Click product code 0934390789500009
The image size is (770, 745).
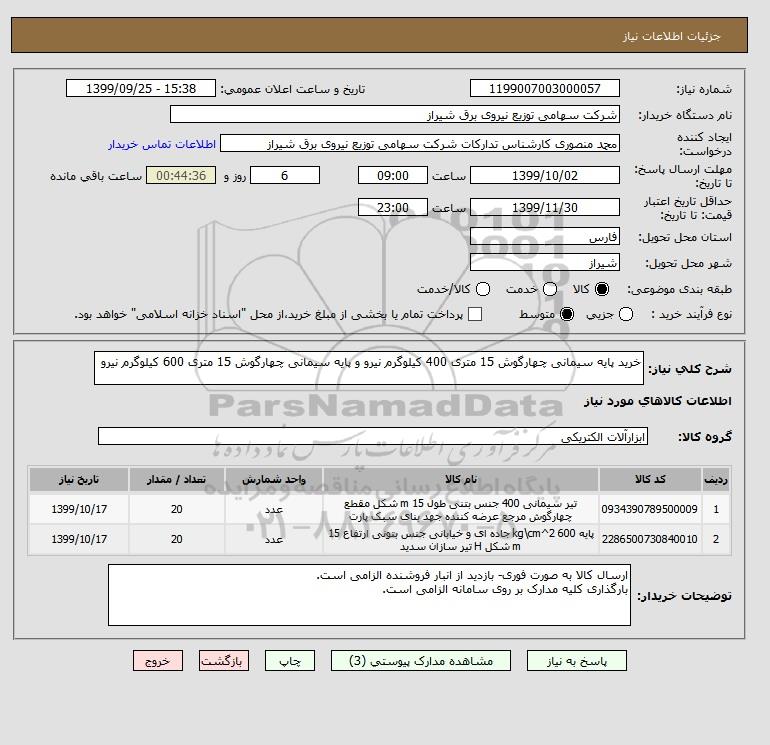(650, 509)
